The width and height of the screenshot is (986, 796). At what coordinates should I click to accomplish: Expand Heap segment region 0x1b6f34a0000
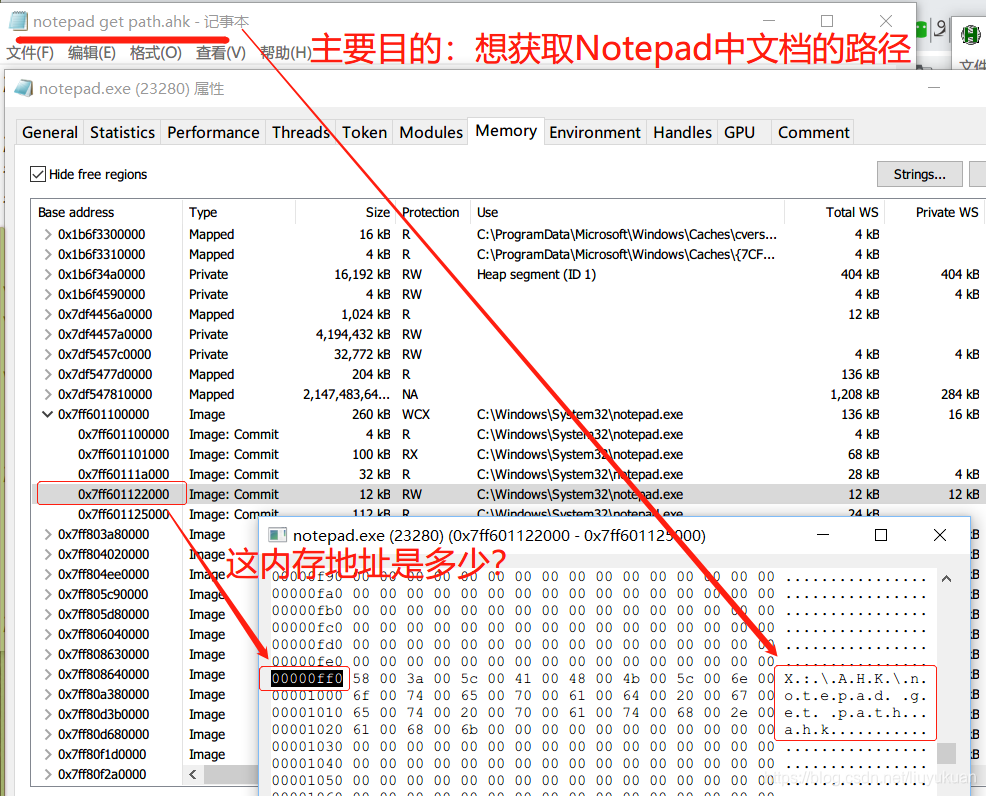[48, 275]
